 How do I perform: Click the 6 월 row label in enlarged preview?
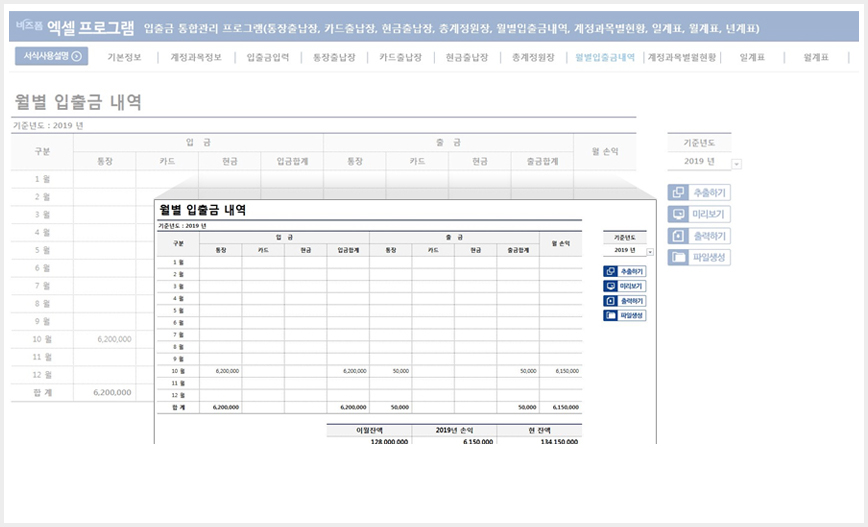point(178,323)
